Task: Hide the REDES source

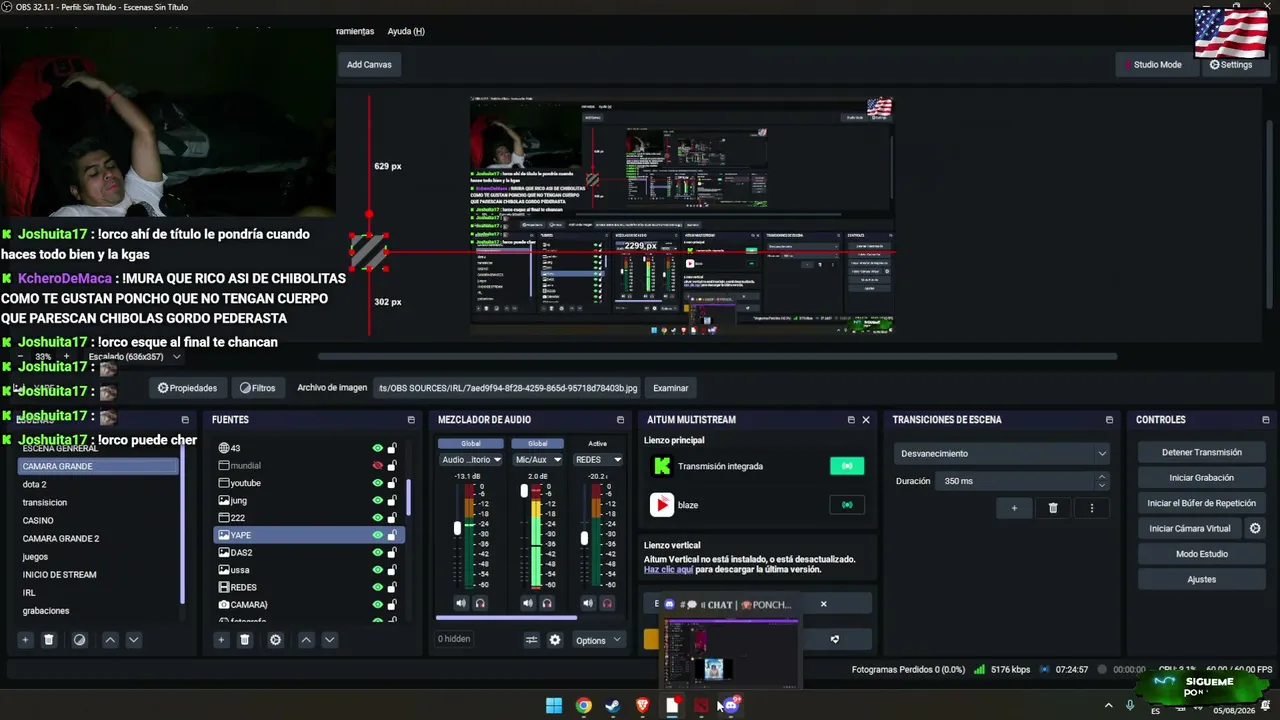Action: 378,587
